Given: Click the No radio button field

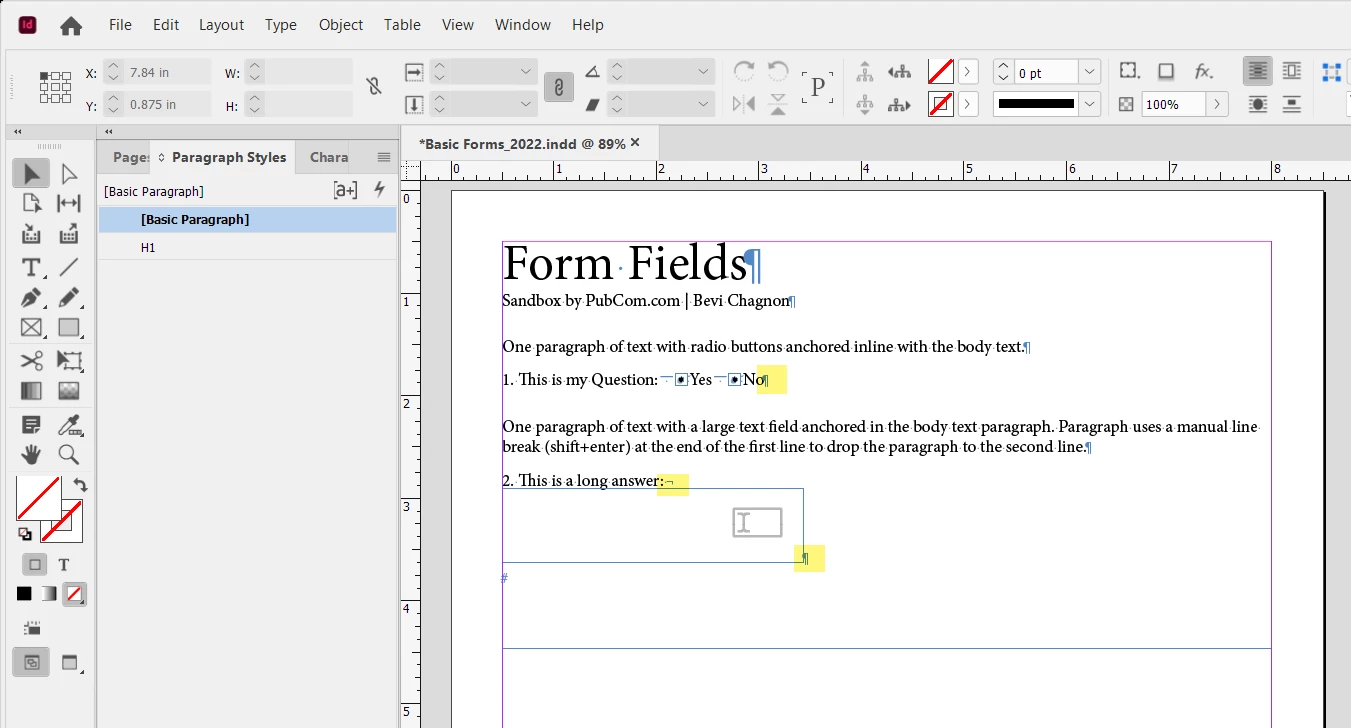Looking at the screenshot, I should 734,380.
